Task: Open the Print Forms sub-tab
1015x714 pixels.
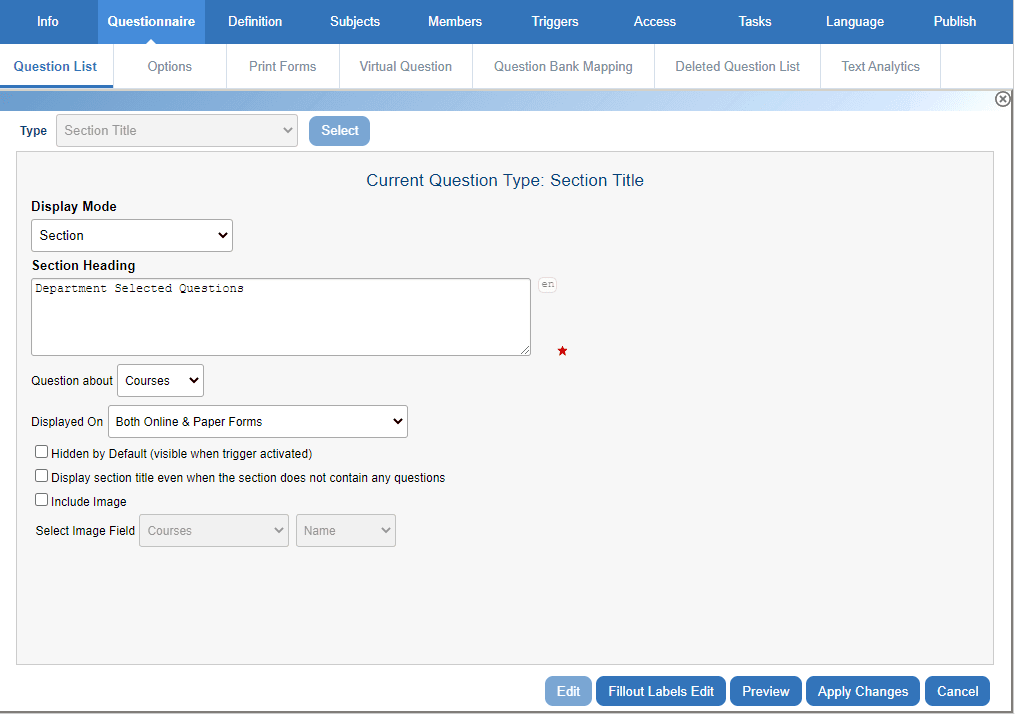Action: 283,66
